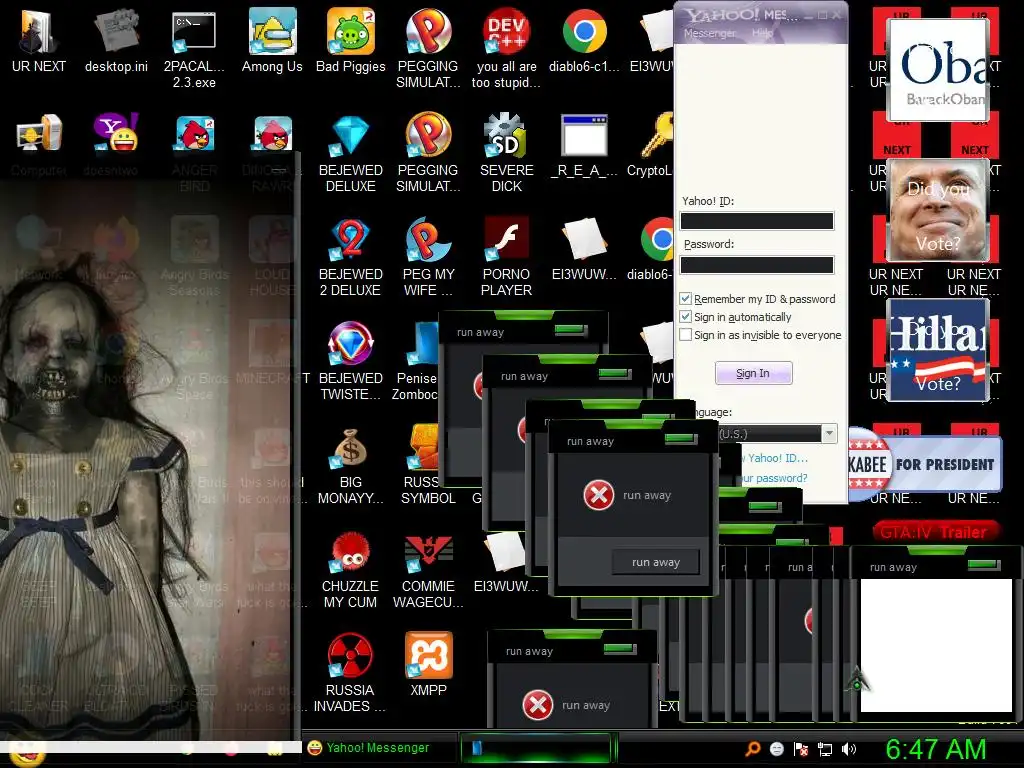Click the network tray icon
The width and height of the screenshot is (1024, 768).
tap(825, 749)
